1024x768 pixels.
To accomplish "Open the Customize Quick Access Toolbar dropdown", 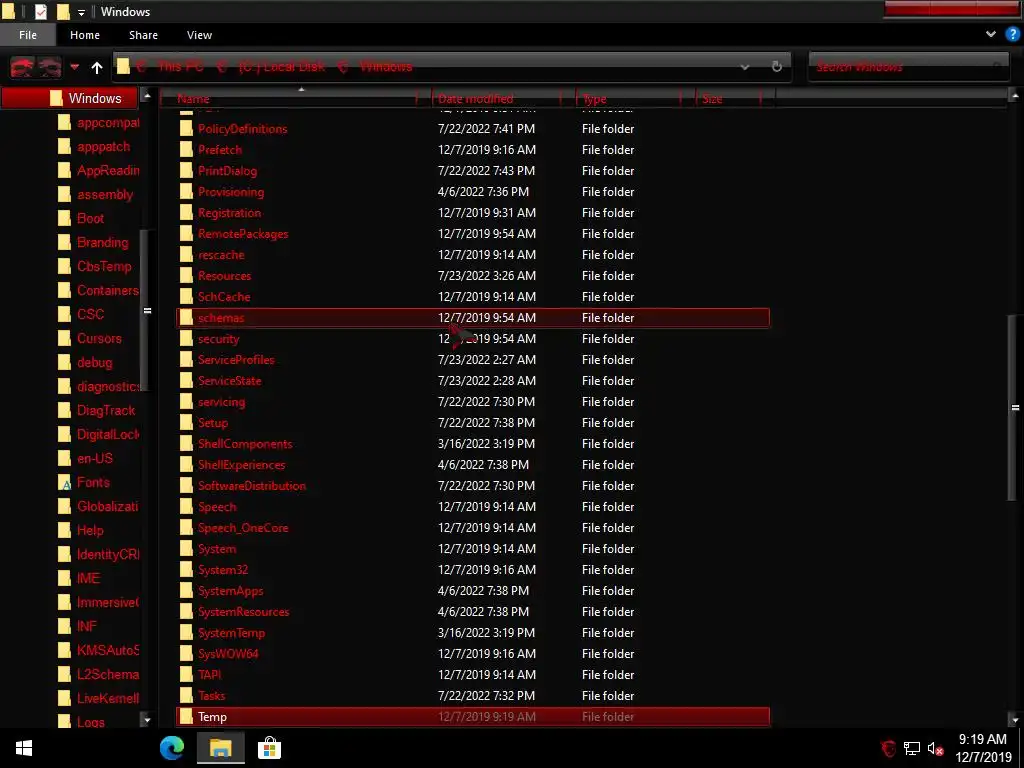I will [81, 12].
